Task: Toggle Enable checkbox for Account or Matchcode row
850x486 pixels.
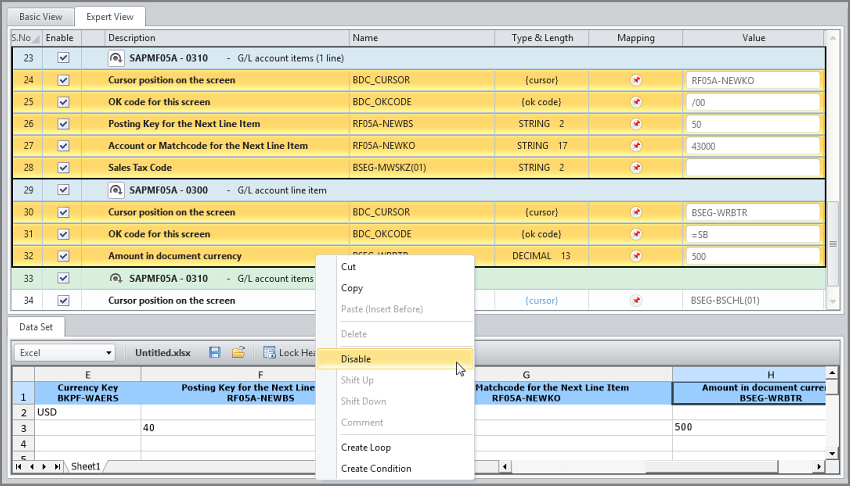Action: click(63, 146)
